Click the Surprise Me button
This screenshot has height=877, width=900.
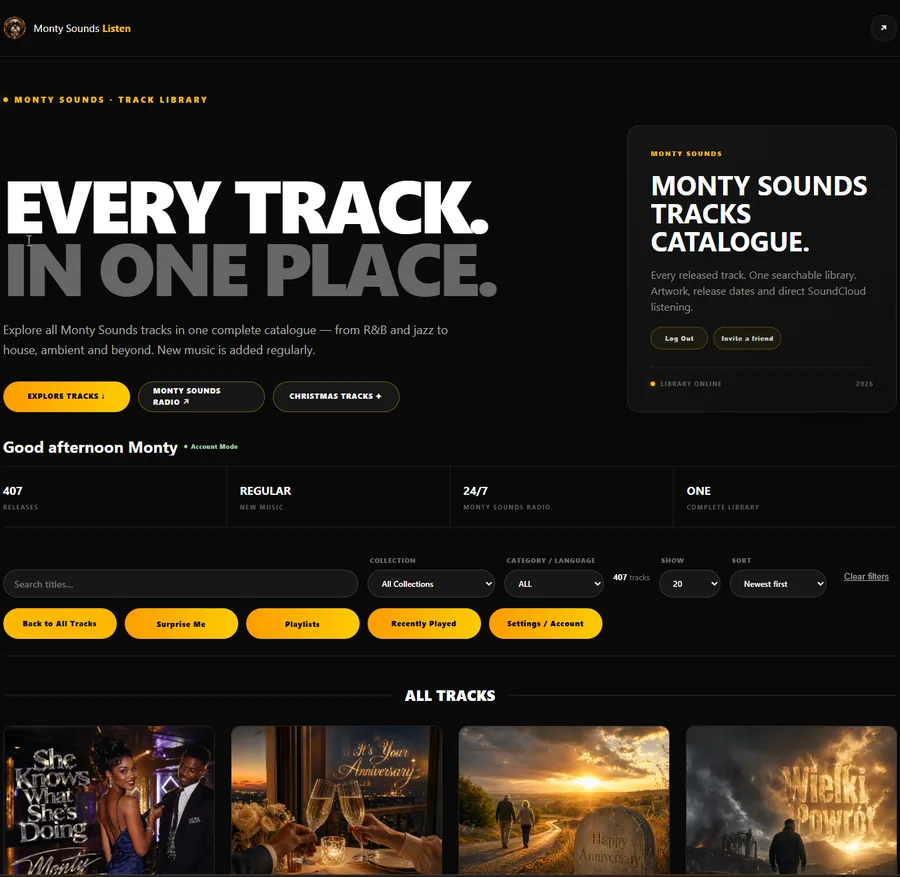click(x=181, y=624)
